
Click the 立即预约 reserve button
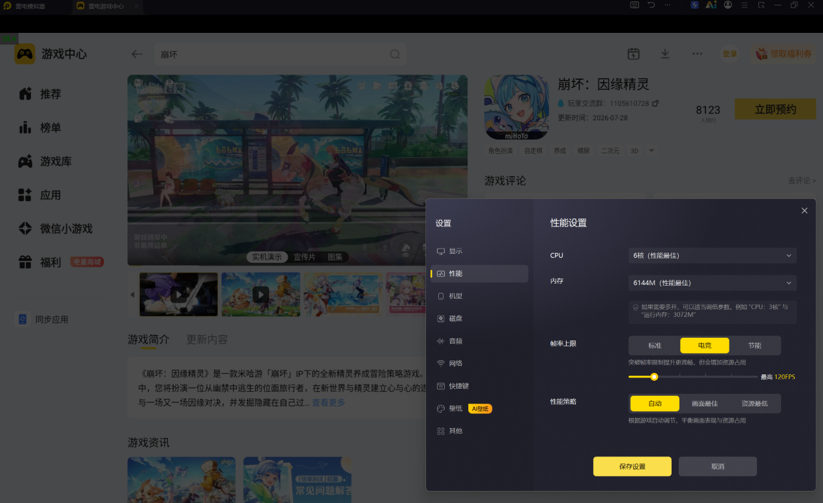coord(775,109)
